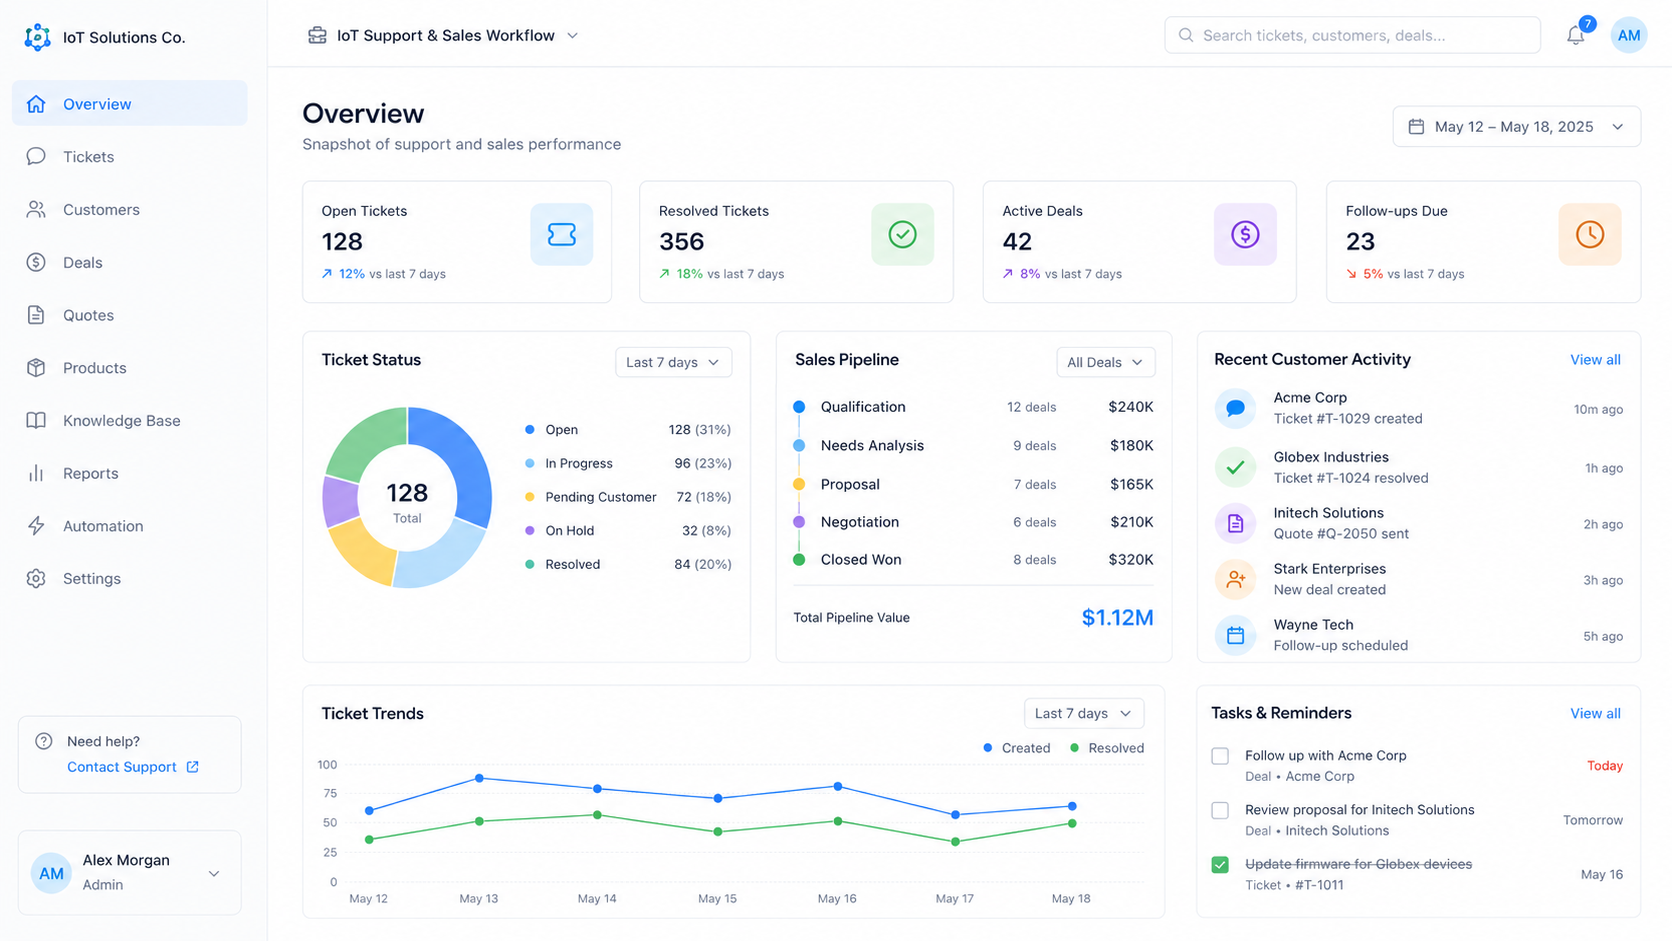Open the IoT Support & Sales Workflow dropdown

pos(443,35)
